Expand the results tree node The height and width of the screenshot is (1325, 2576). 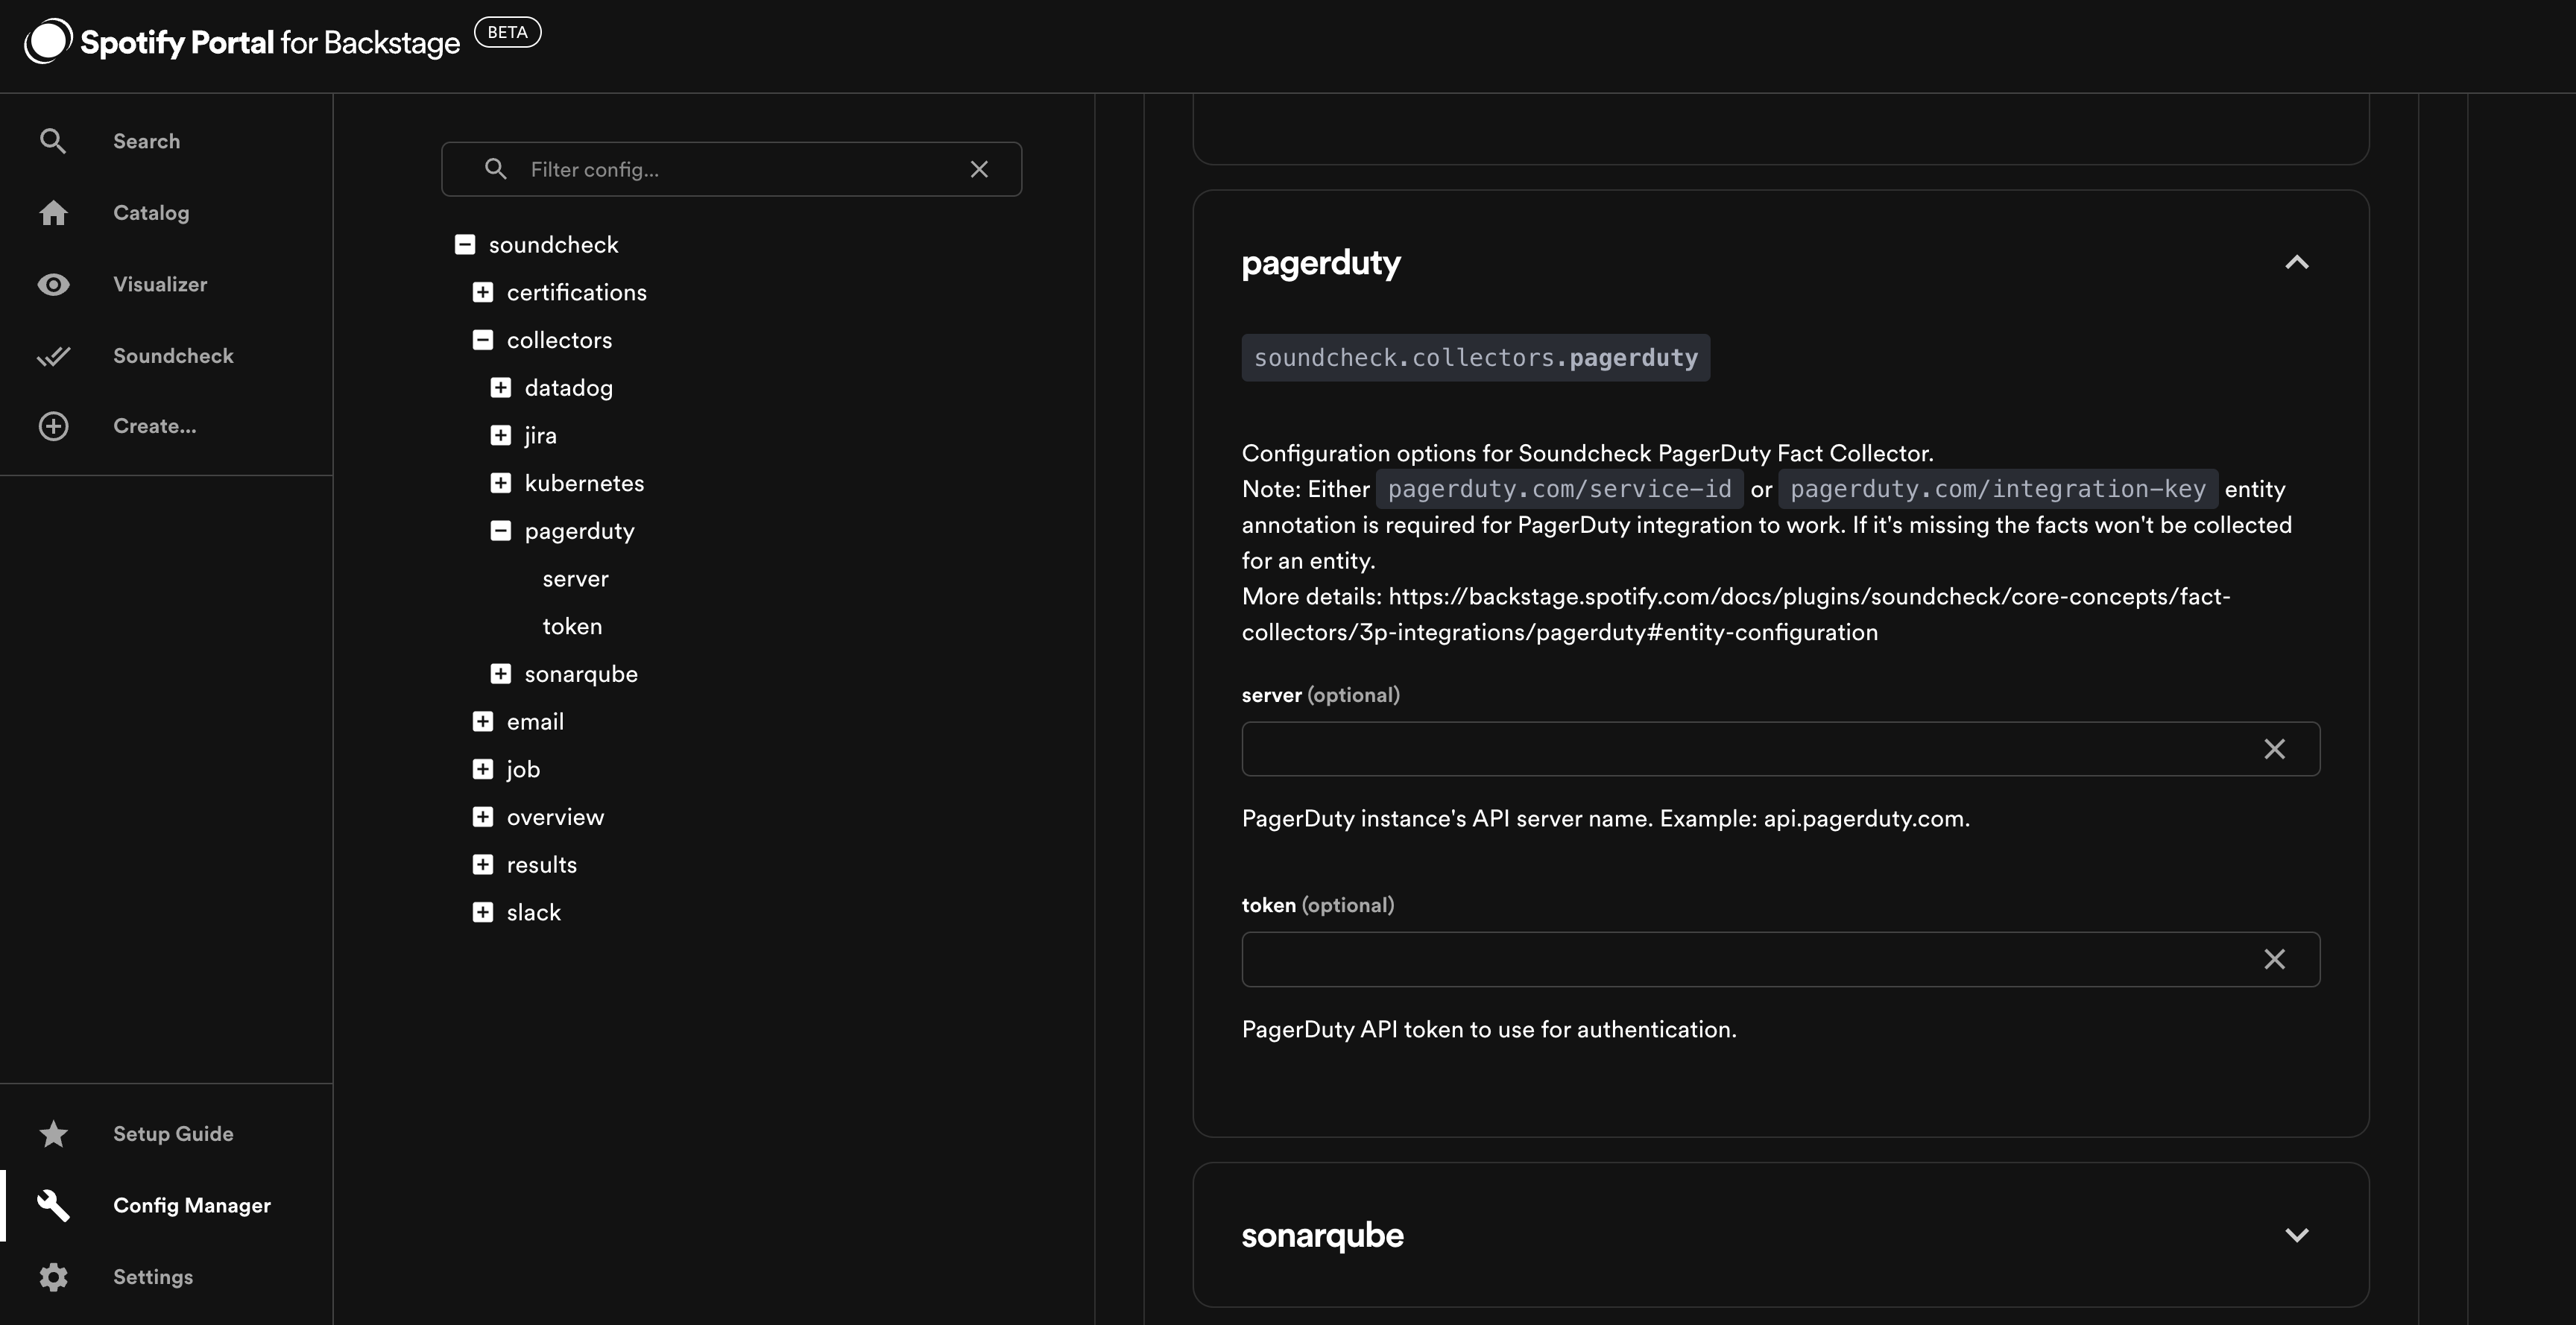click(483, 865)
